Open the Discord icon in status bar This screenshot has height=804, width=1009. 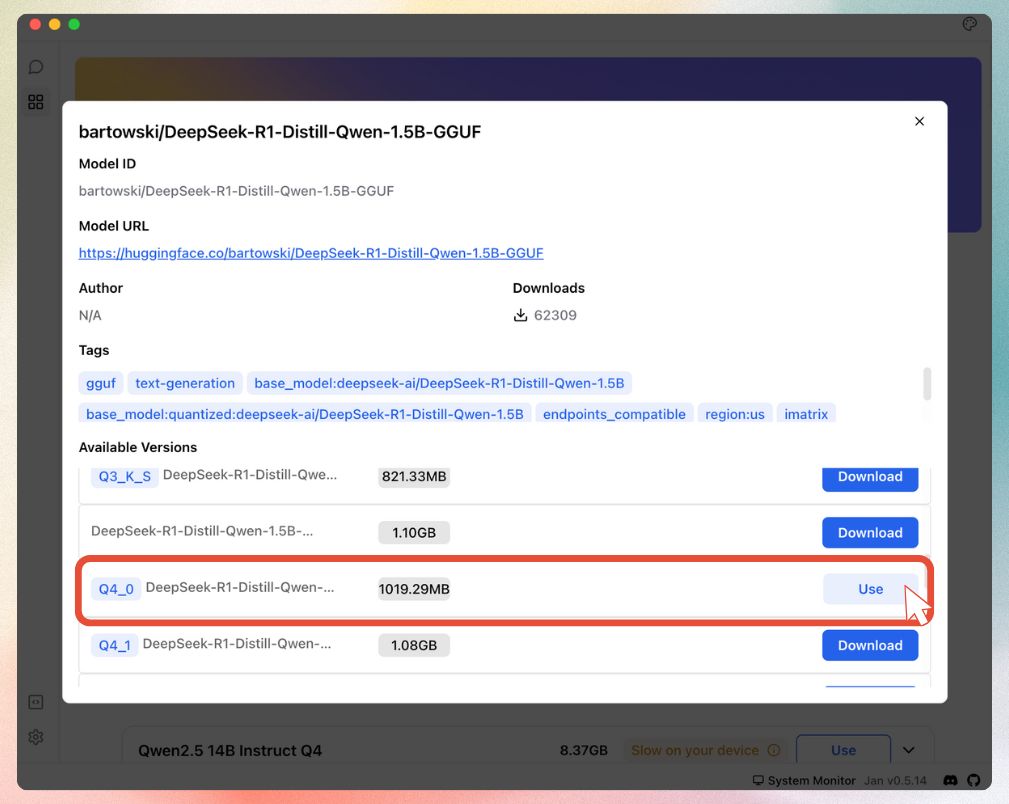pyautogui.click(x=950, y=780)
